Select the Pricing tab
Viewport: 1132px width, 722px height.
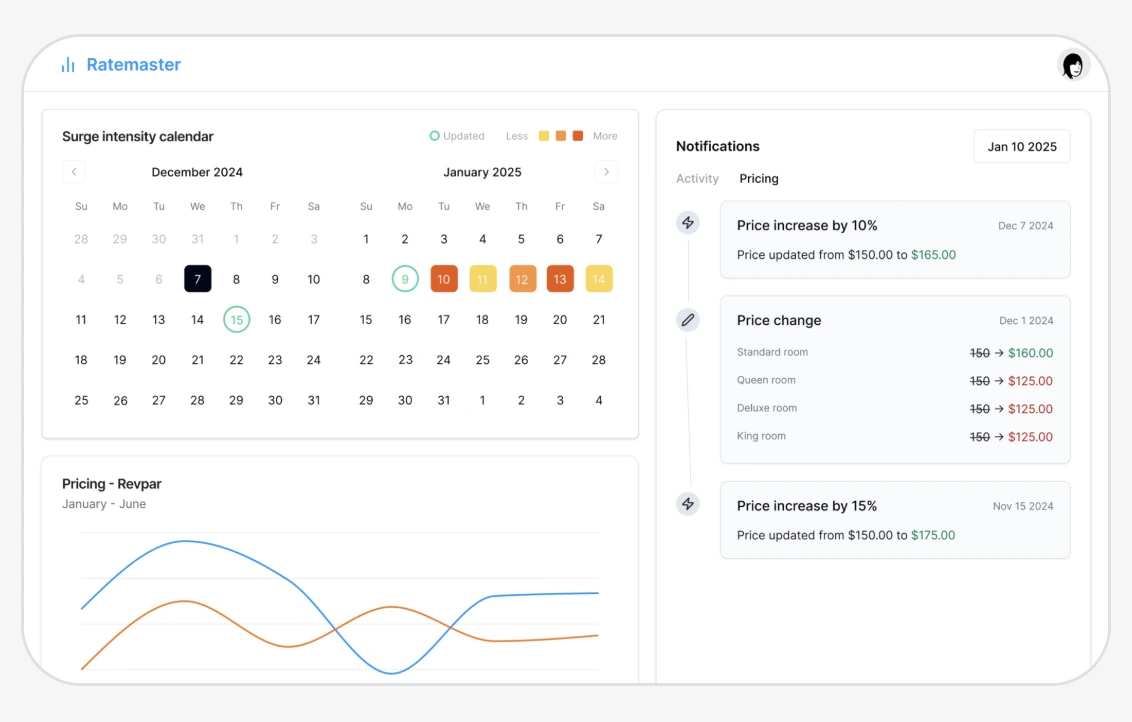[x=759, y=178]
